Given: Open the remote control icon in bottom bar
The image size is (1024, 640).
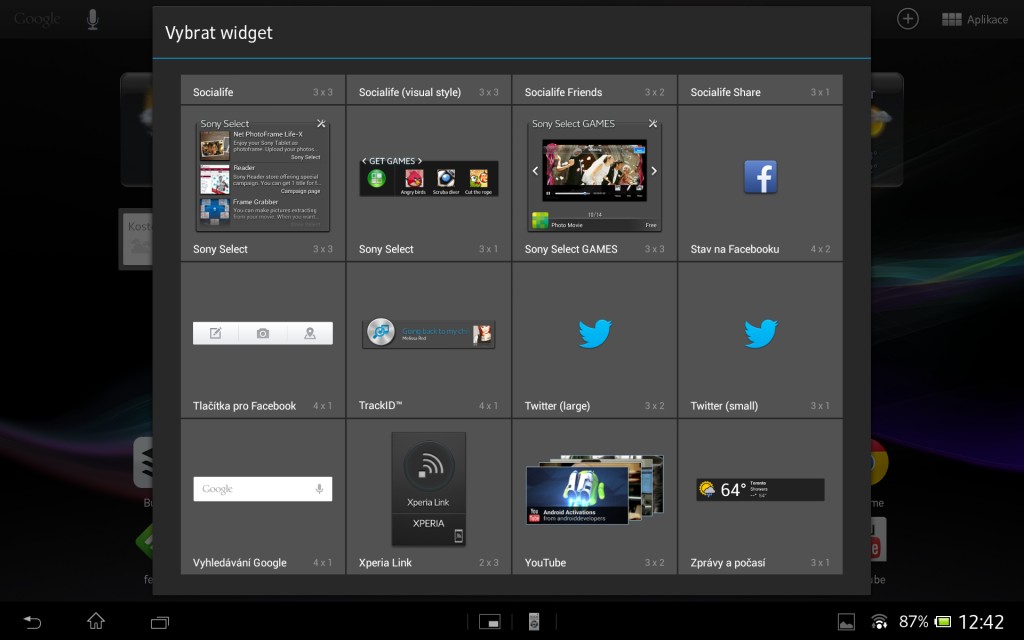Looking at the screenshot, I should click(534, 622).
